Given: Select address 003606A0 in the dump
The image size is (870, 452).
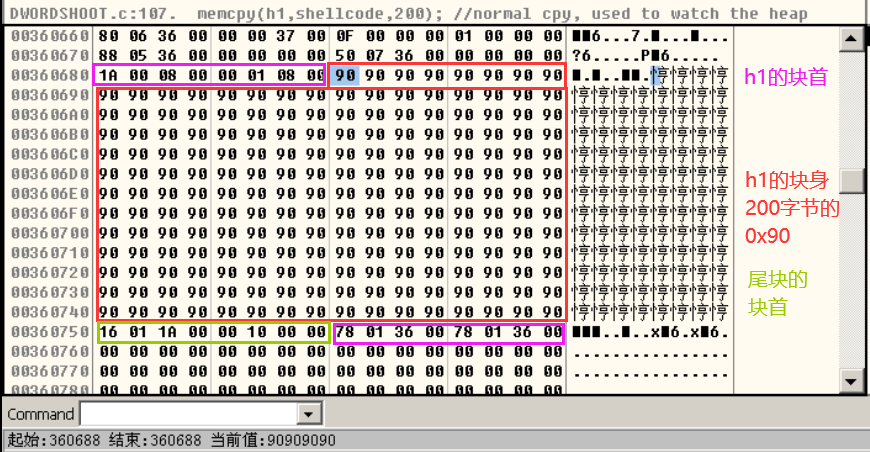Looking at the screenshot, I should click(x=50, y=115).
